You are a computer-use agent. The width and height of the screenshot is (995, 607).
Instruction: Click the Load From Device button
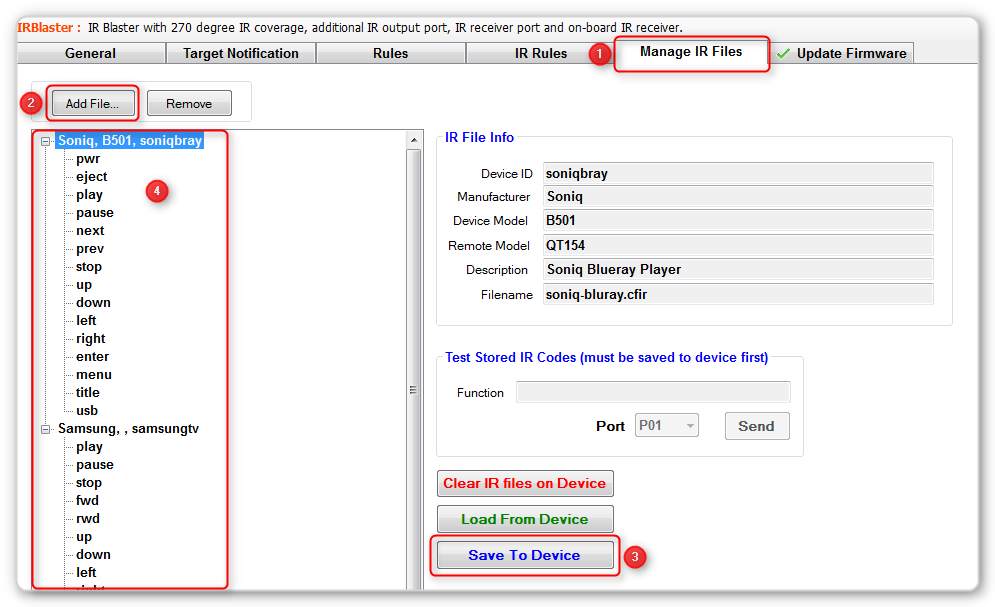[x=524, y=519]
